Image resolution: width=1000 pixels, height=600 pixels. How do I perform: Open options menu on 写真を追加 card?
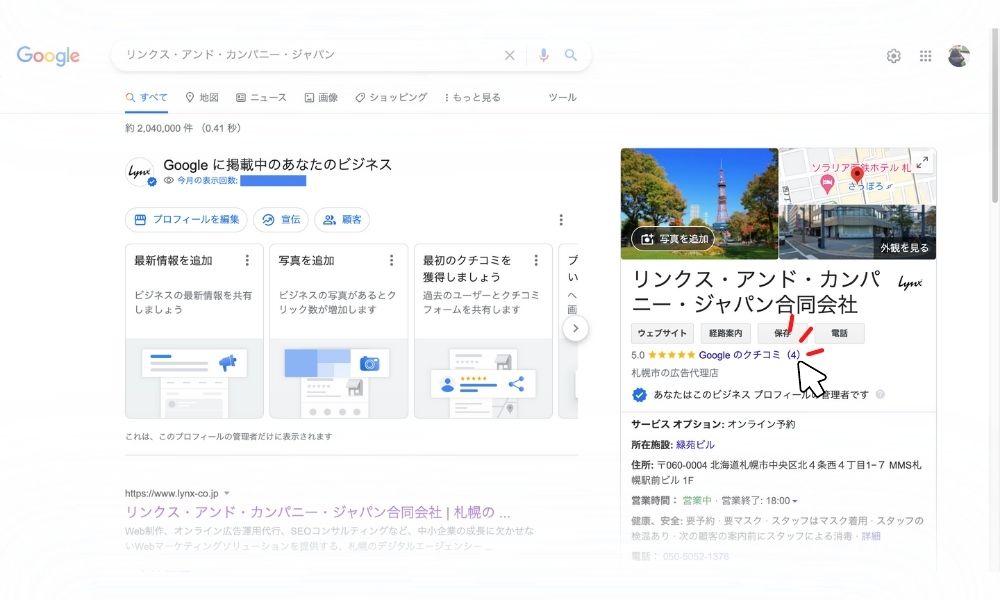click(391, 260)
